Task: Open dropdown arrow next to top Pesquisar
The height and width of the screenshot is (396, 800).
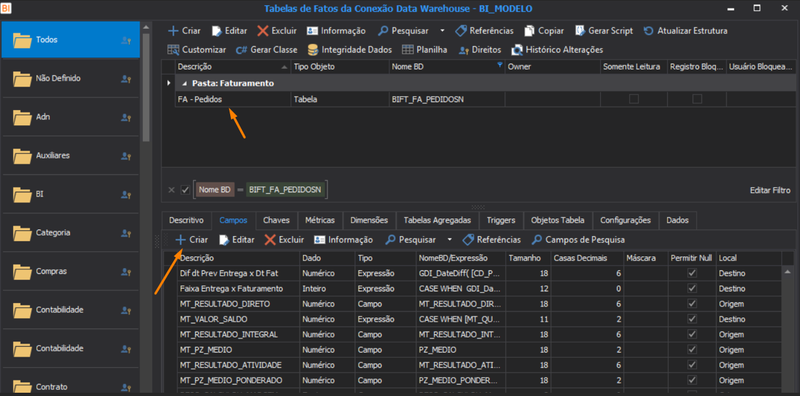Action: point(442,31)
